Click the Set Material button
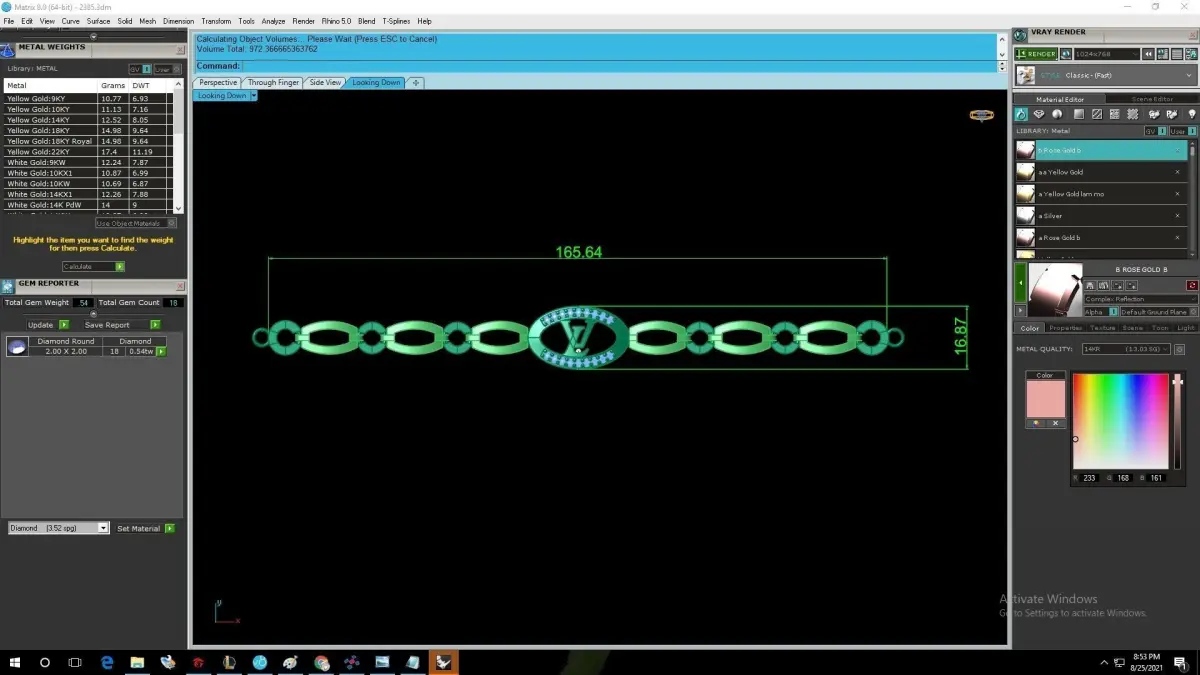This screenshot has height=675, width=1200. coord(145,528)
